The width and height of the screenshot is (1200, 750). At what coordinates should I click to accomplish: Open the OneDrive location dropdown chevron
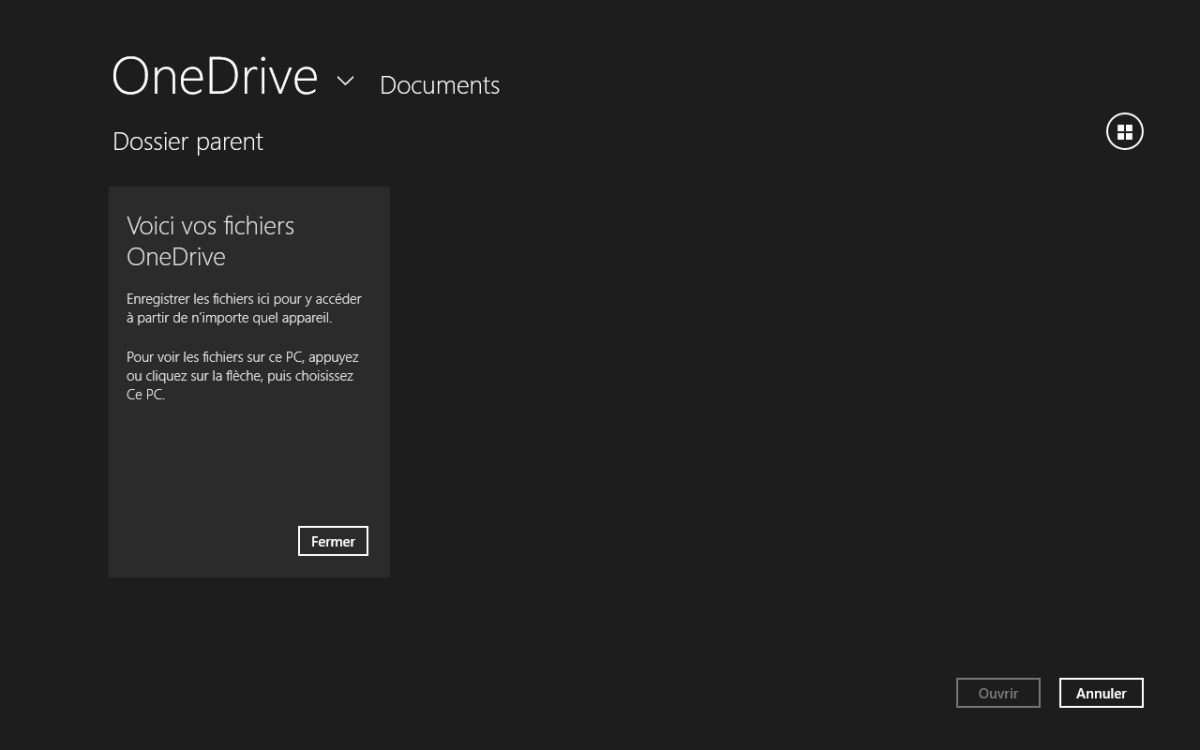pos(345,82)
